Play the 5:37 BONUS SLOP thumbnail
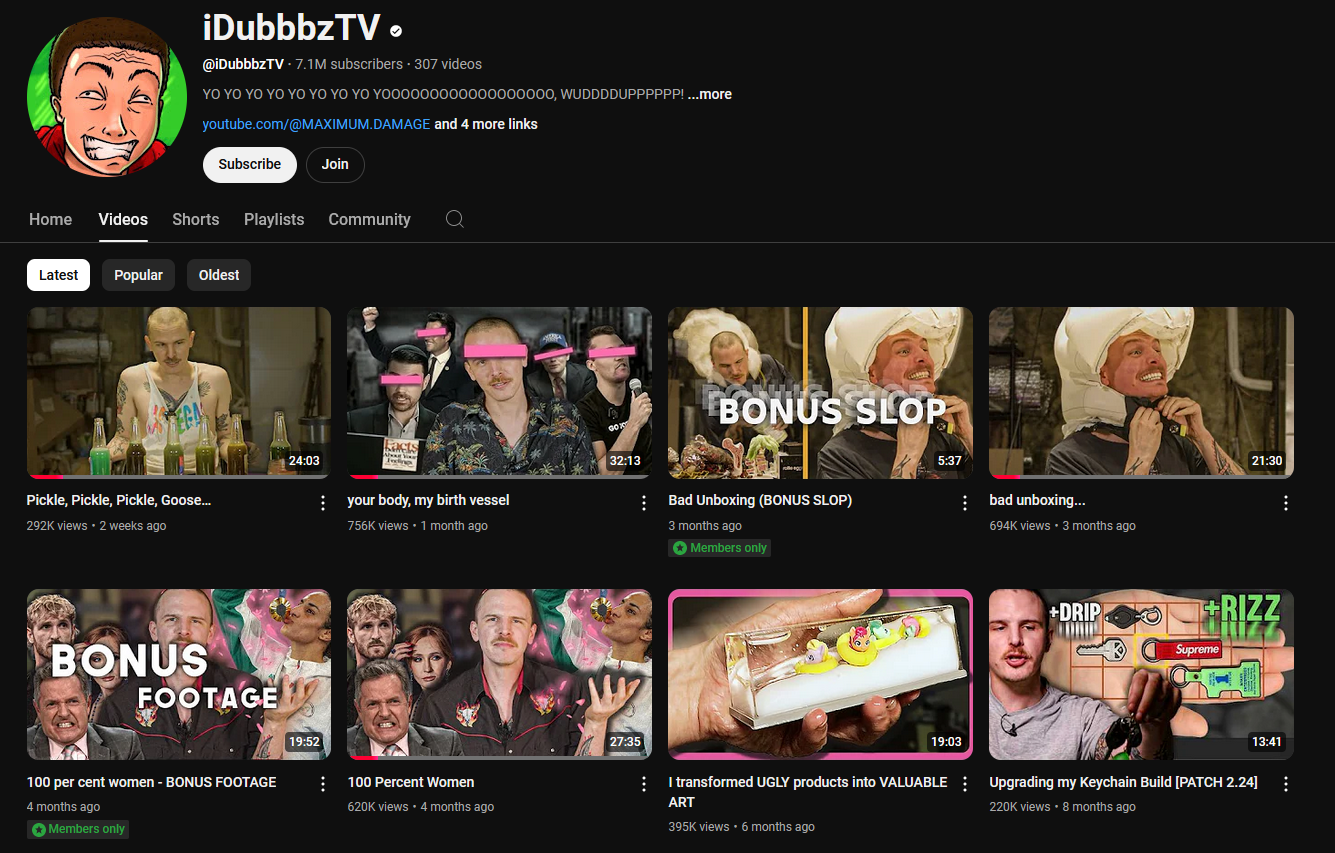Viewport: 1335px width, 853px height. point(821,392)
